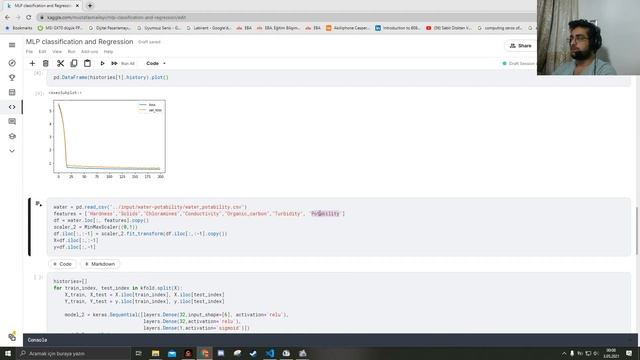Open Task View on the taskbar

(138, 353)
